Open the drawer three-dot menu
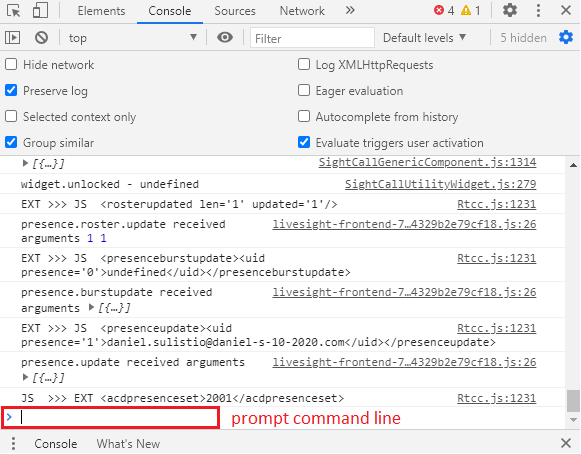581x454 pixels. point(13,443)
